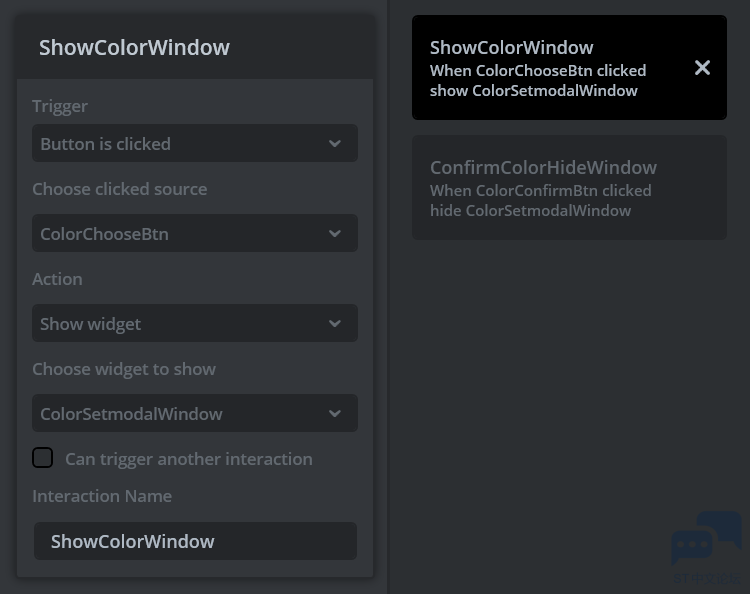Click the chevron beside ColorSetmodalWindow
750x594 pixels.
click(335, 414)
